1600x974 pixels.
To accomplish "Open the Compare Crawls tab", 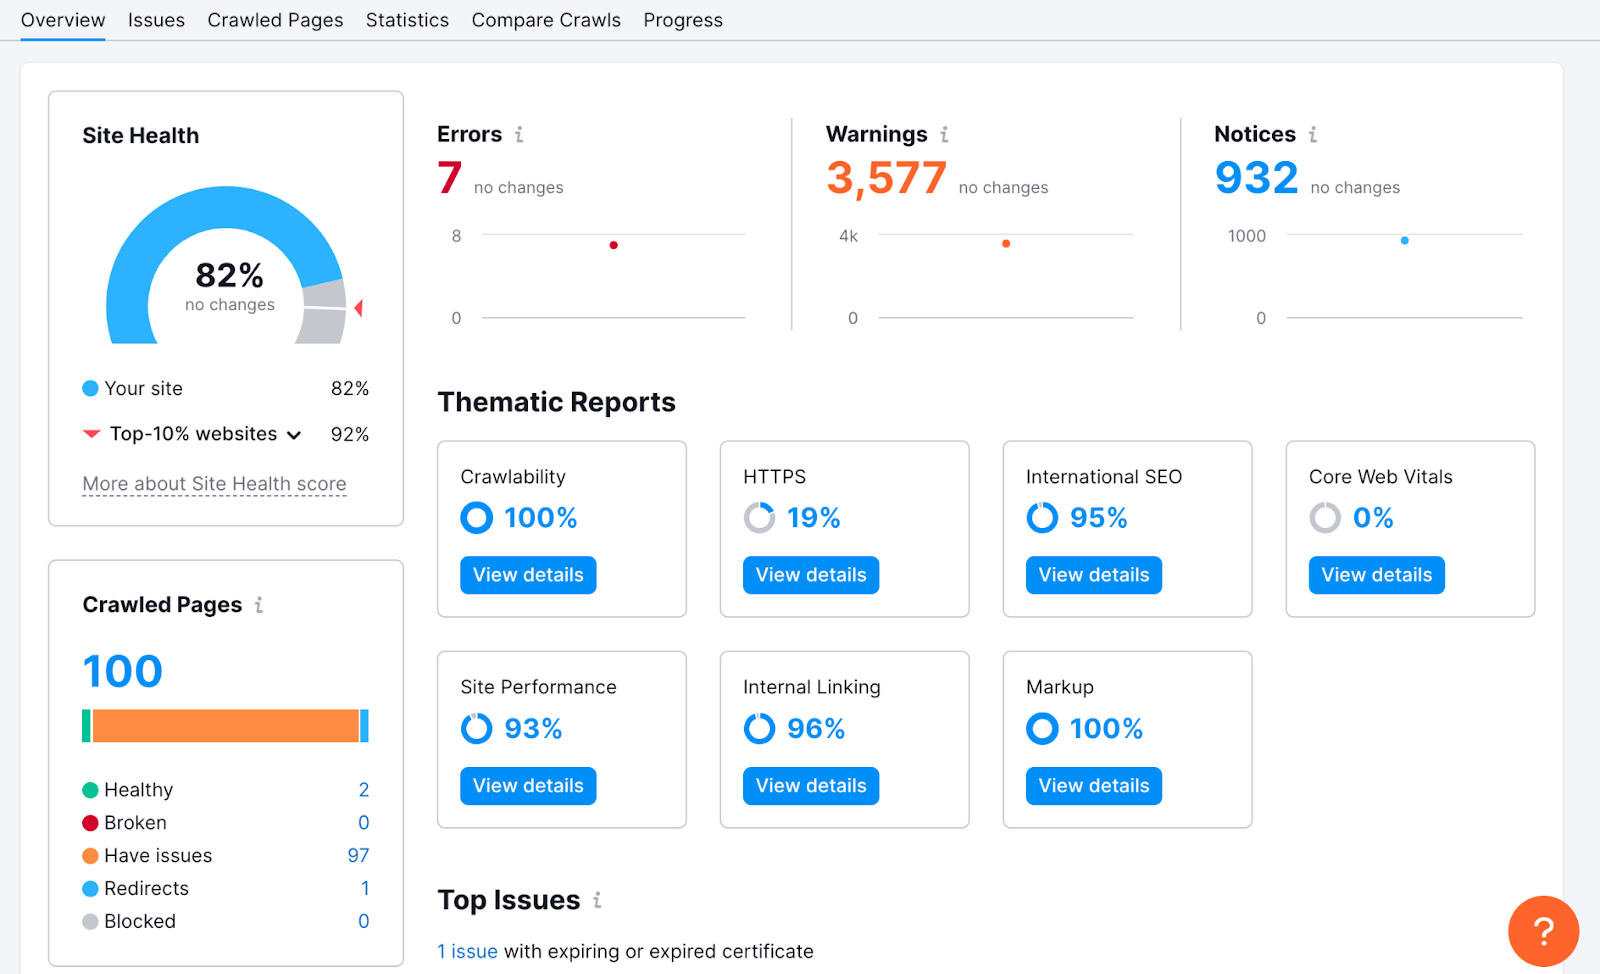I will click(546, 20).
